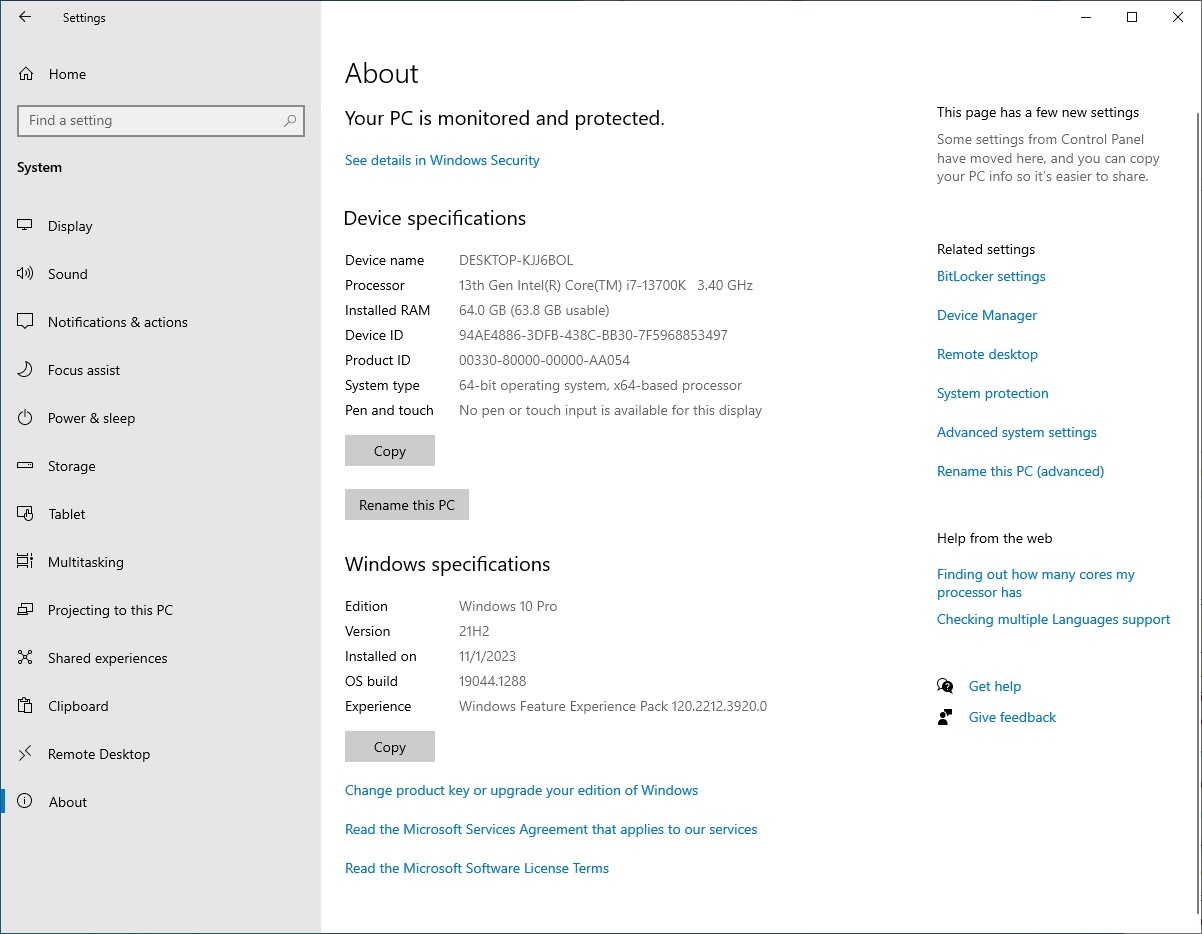Click the Get help chat icon

pyautogui.click(x=945, y=686)
